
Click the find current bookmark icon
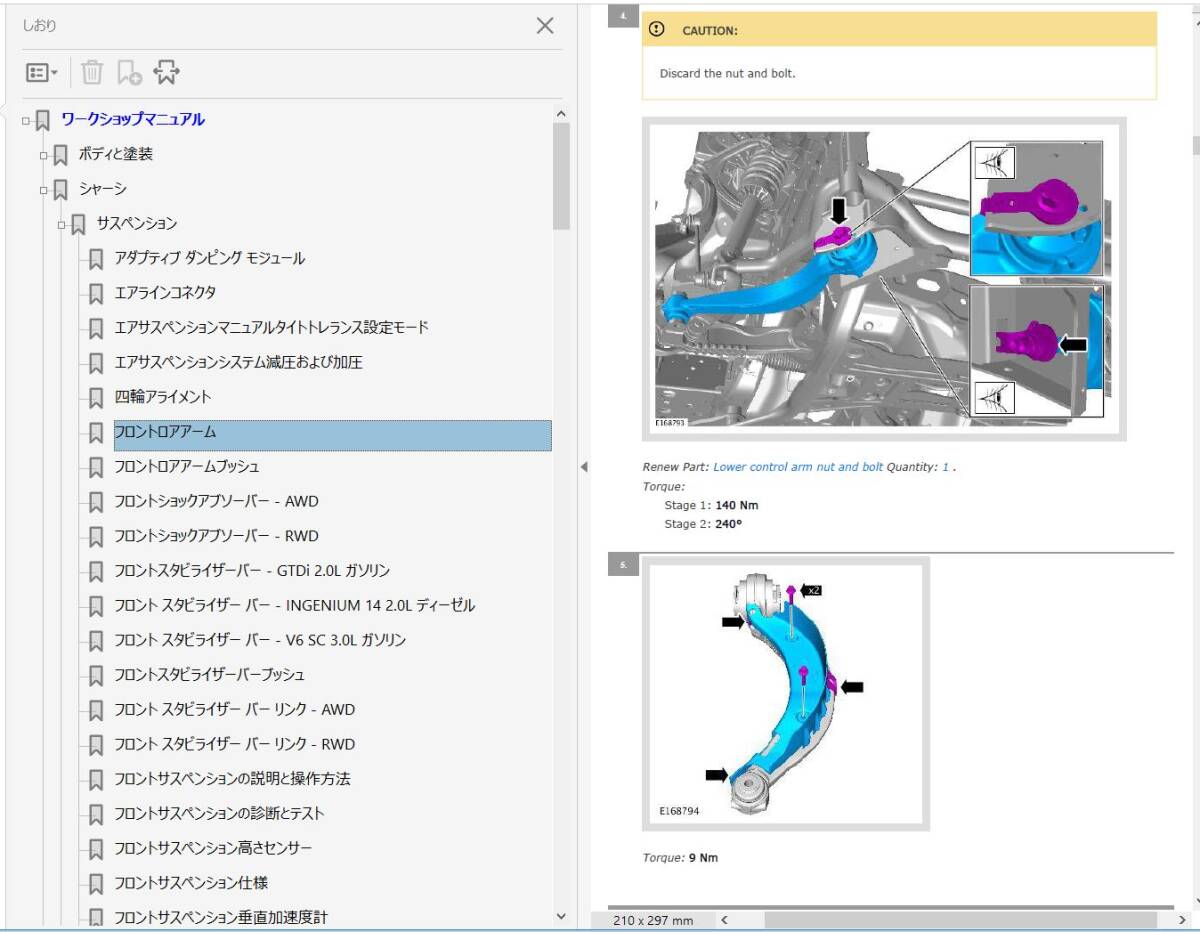coord(167,72)
